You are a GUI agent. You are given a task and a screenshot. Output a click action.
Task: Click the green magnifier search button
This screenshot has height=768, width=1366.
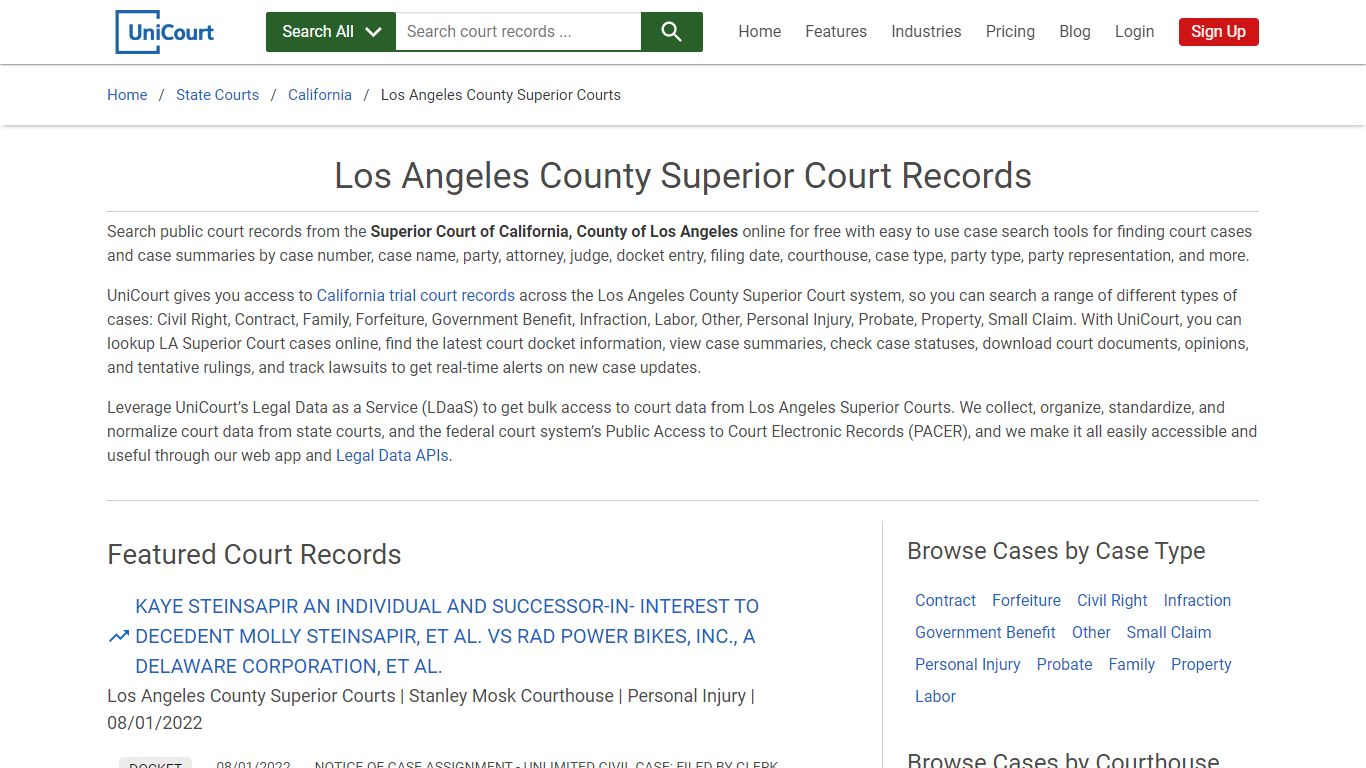pos(671,32)
